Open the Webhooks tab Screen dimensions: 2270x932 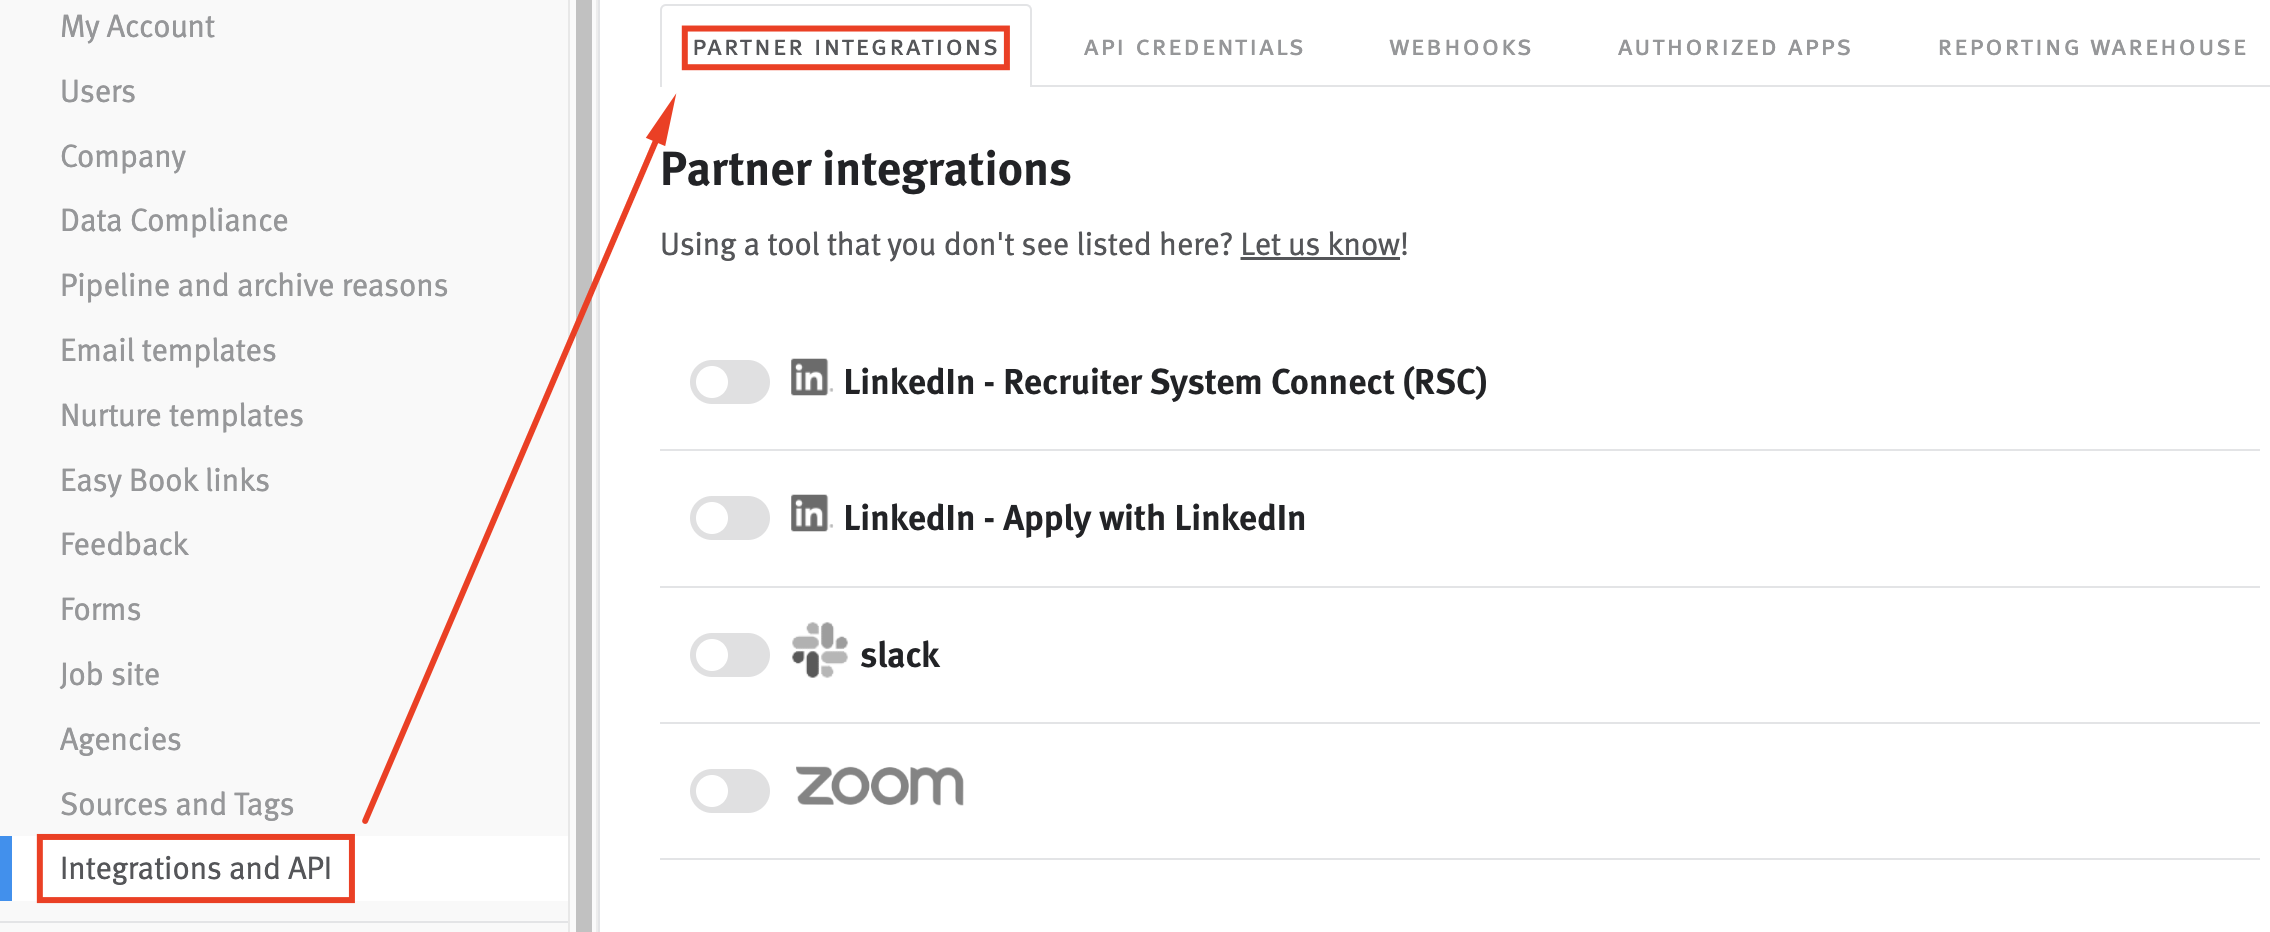coord(1460,46)
